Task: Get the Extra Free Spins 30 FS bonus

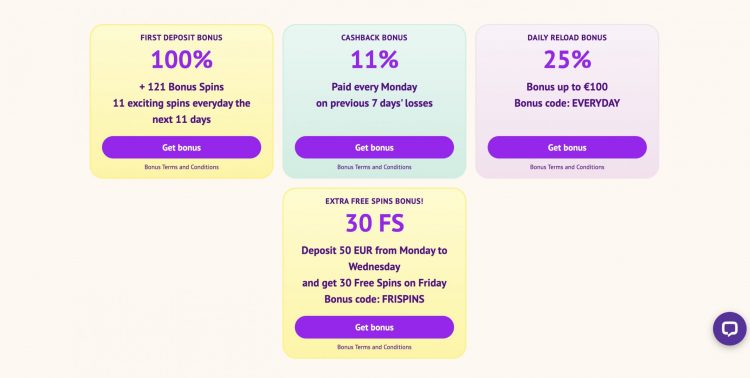Action: tap(374, 327)
